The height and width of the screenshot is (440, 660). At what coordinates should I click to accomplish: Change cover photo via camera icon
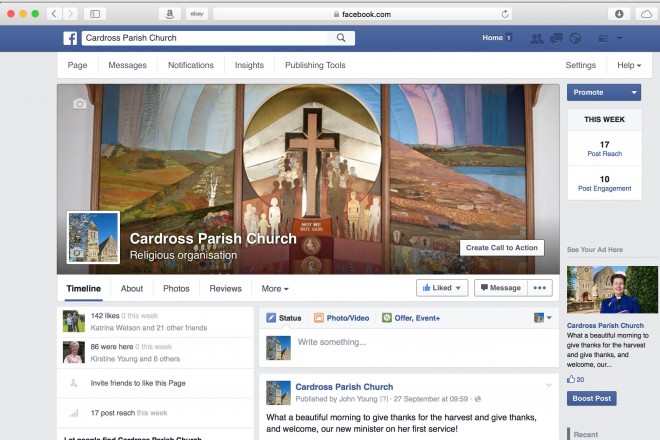pyautogui.click(x=80, y=104)
